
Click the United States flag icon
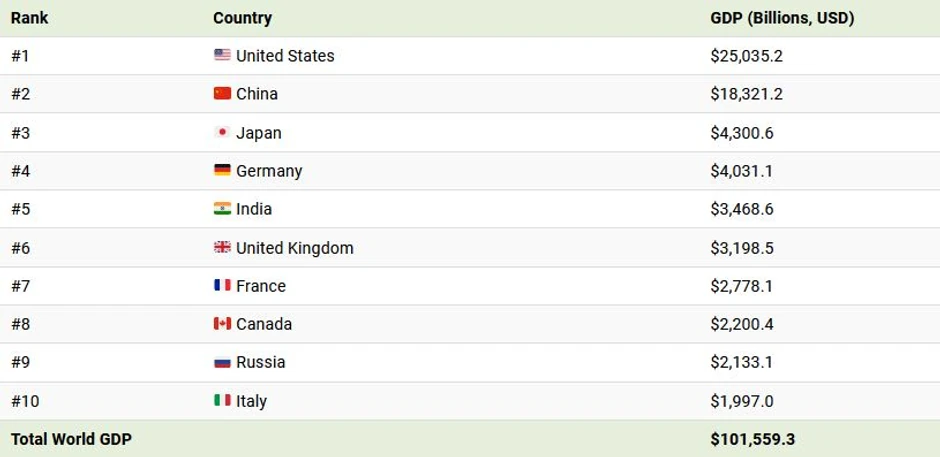pos(222,55)
